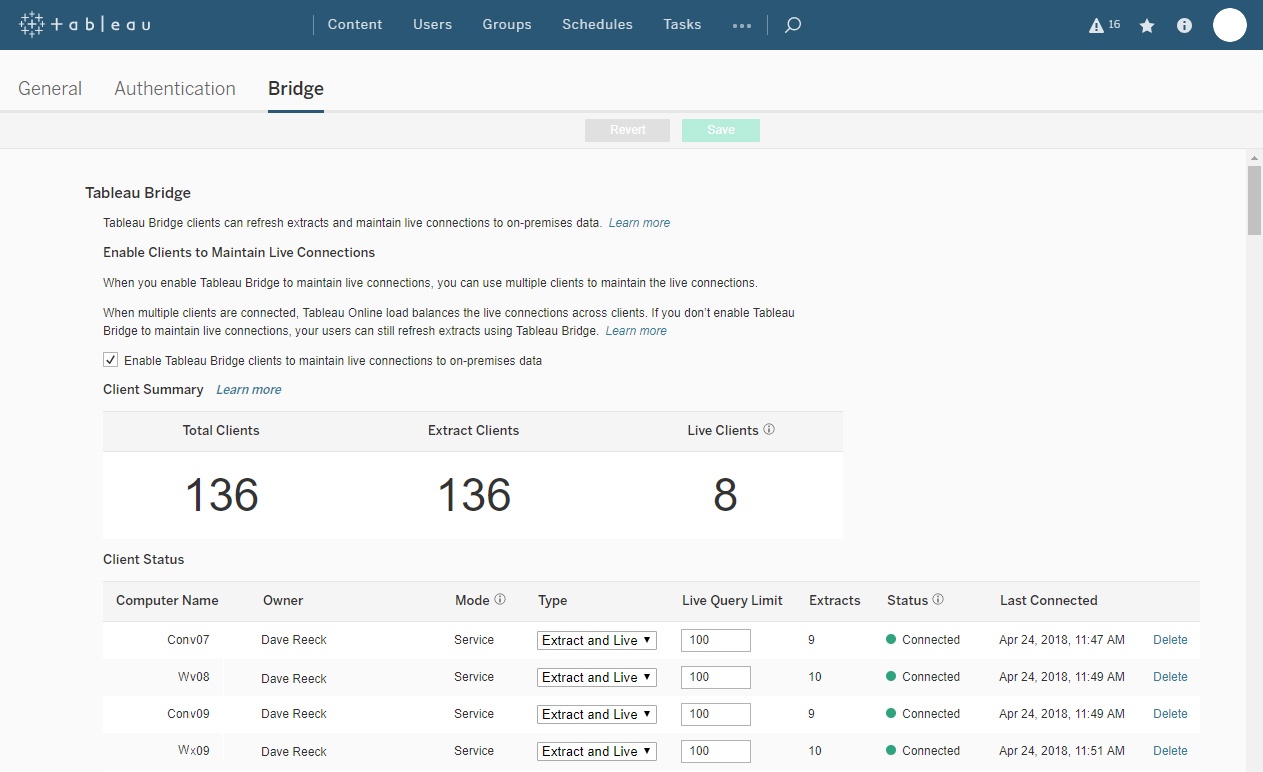The width and height of the screenshot is (1263, 772).
Task: Delete the Conv09 client
Action: [x=1170, y=714]
